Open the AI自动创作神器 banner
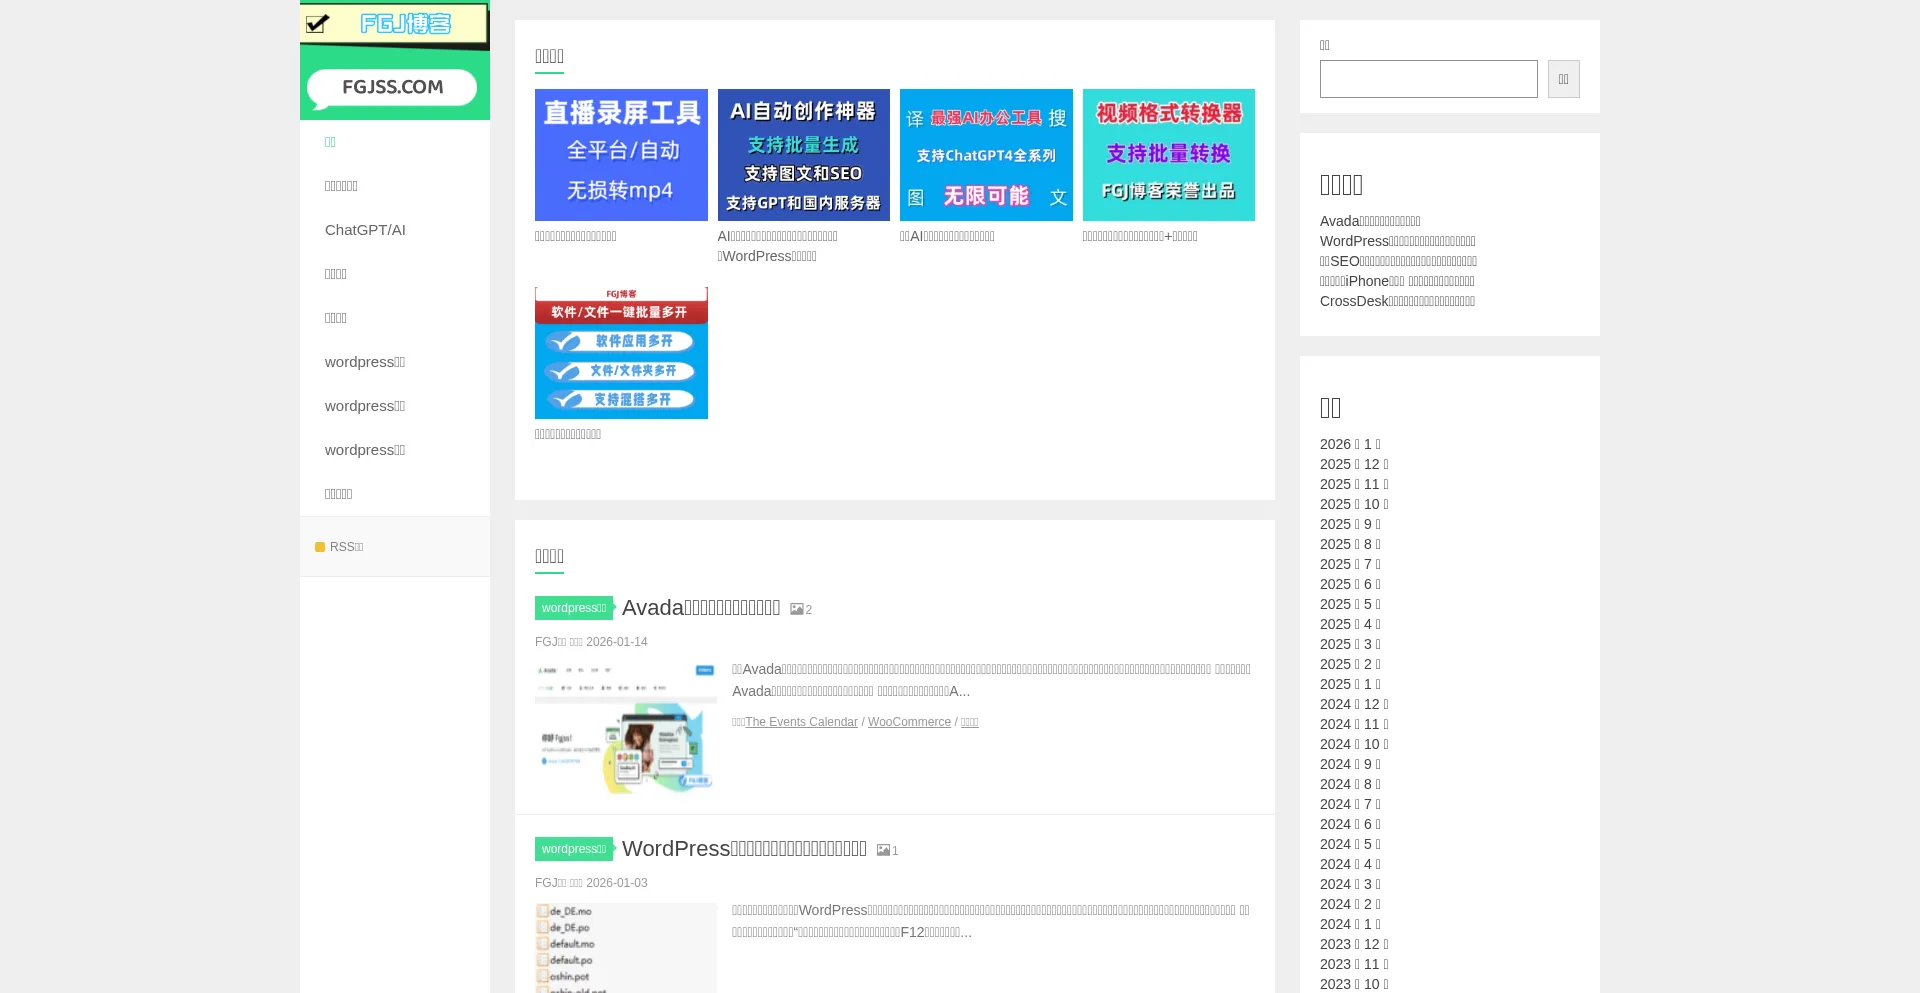Image resolution: width=1920 pixels, height=993 pixels. pyautogui.click(x=803, y=154)
